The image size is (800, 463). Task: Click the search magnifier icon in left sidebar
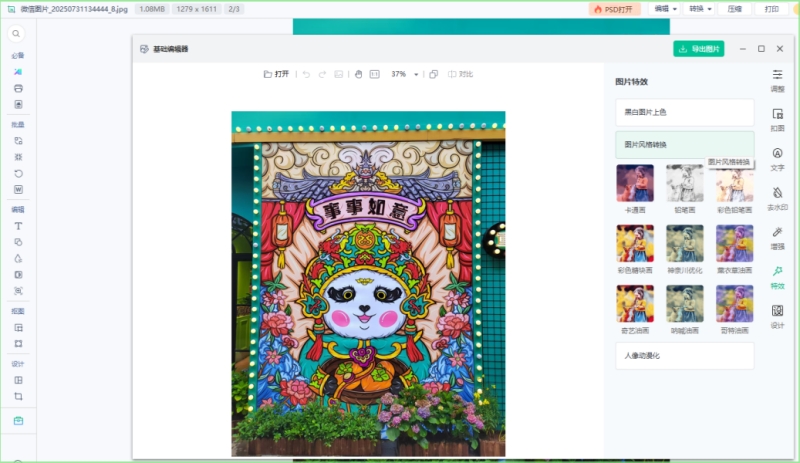click(16, 34)
